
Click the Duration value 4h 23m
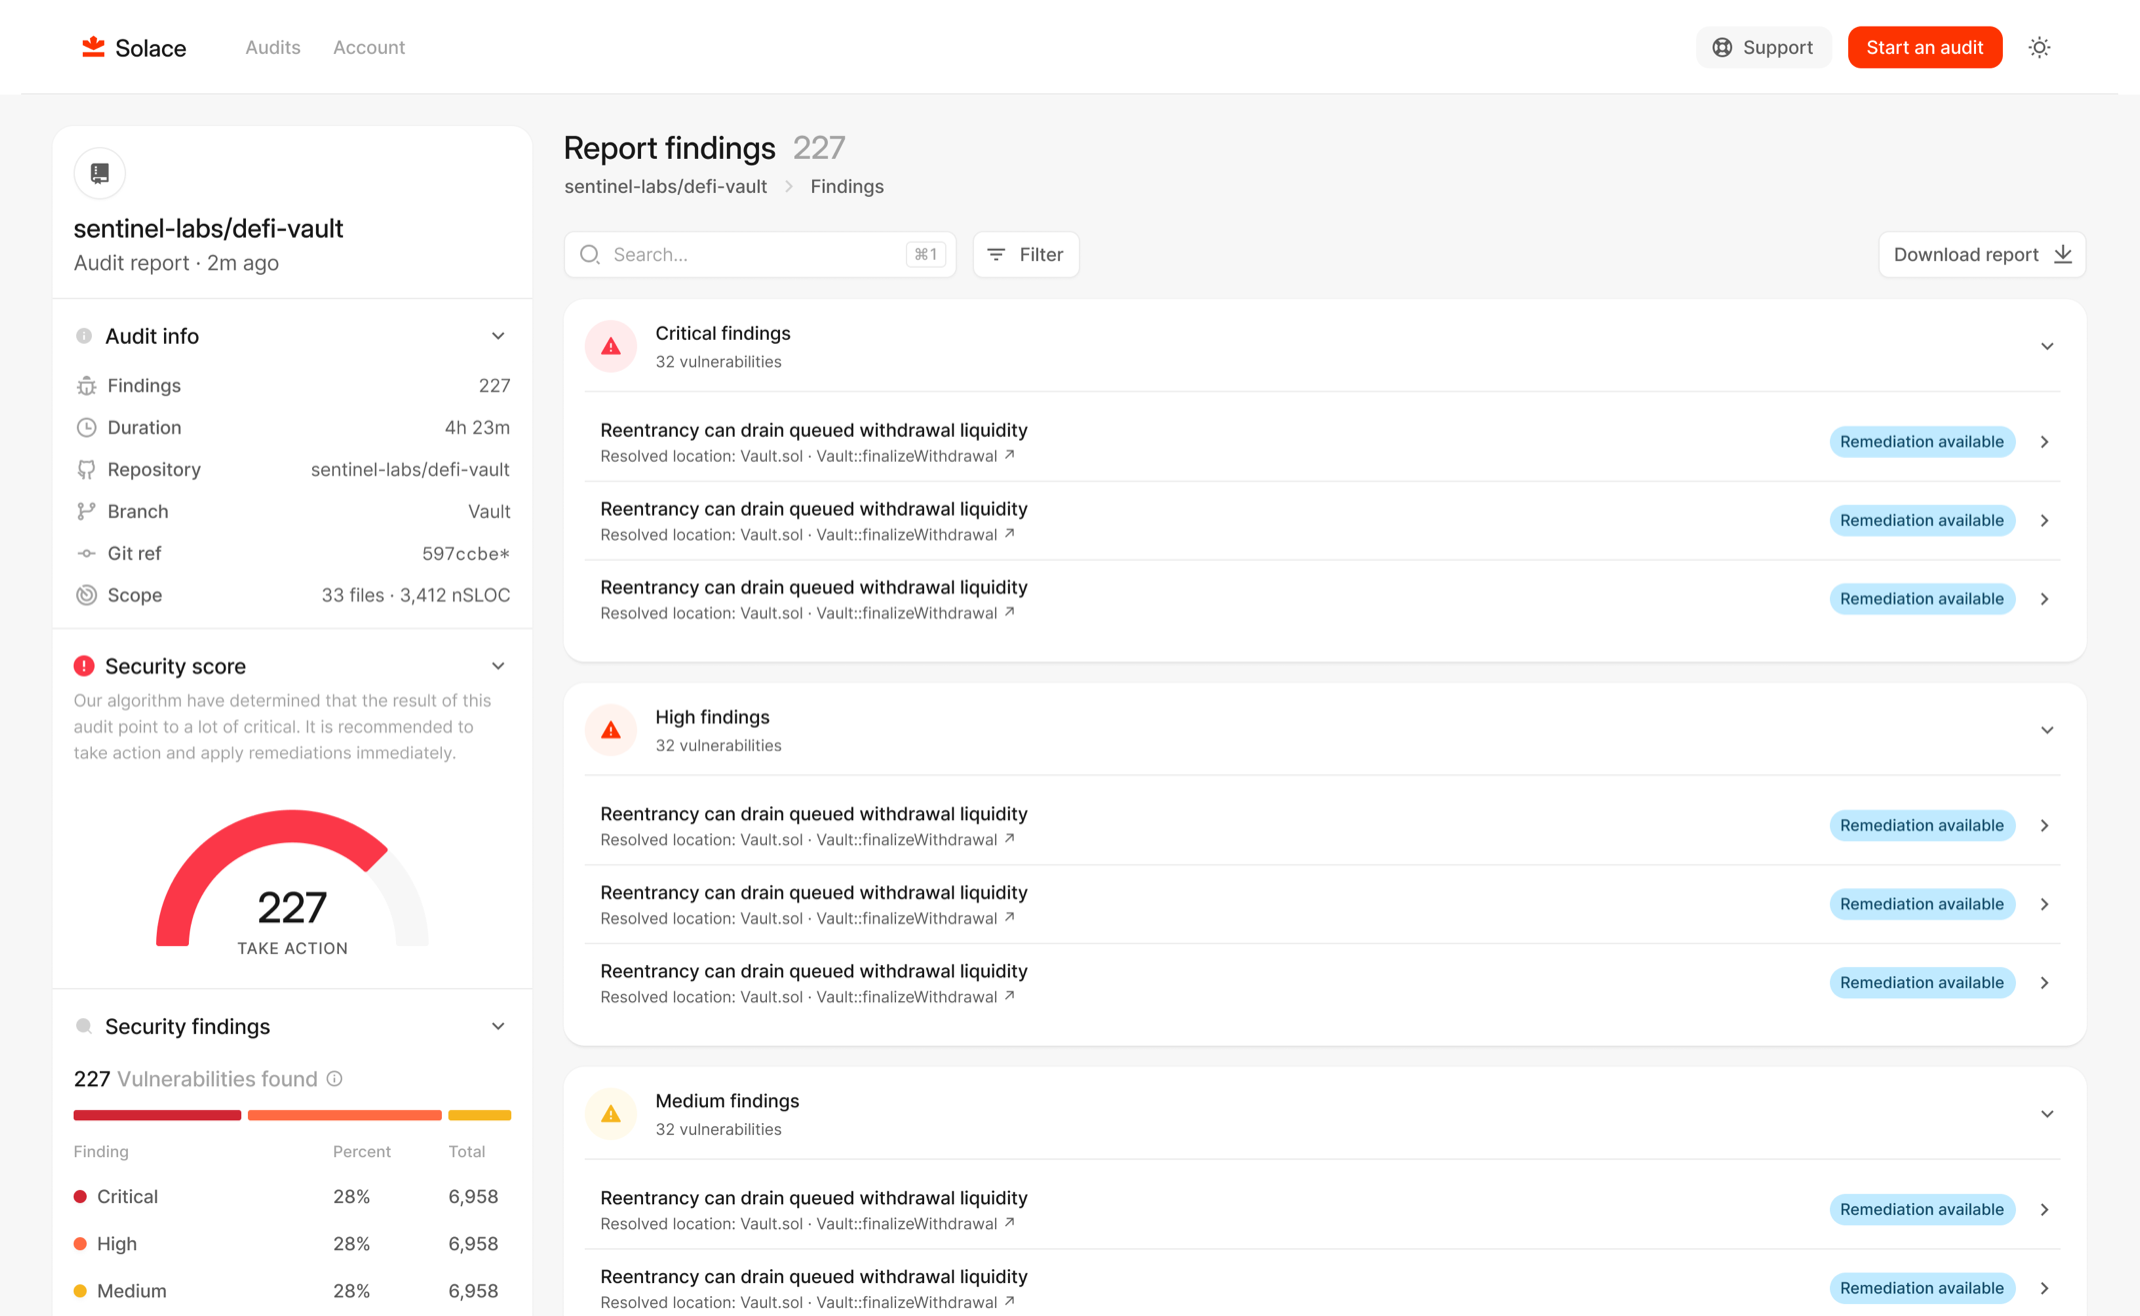pos(477,428)
